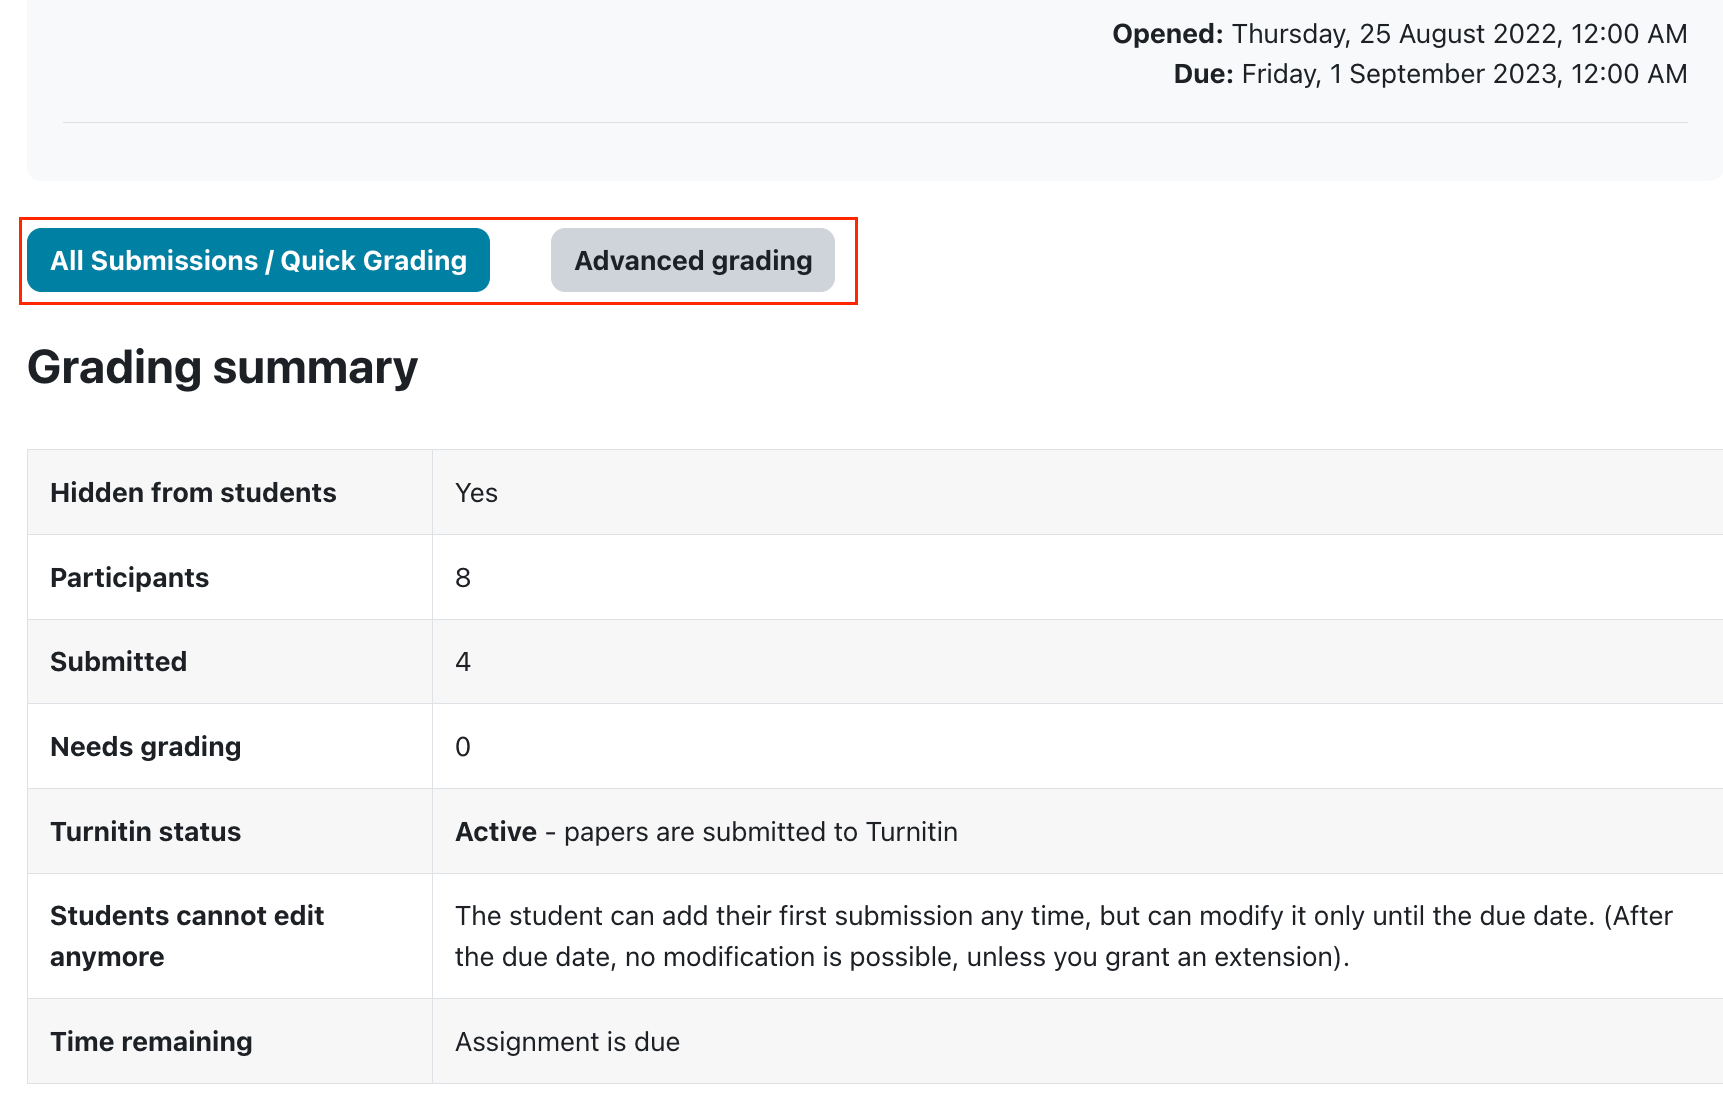Select the Participants row label
Screen dimensions: 1723x1096
click(129, 578)
